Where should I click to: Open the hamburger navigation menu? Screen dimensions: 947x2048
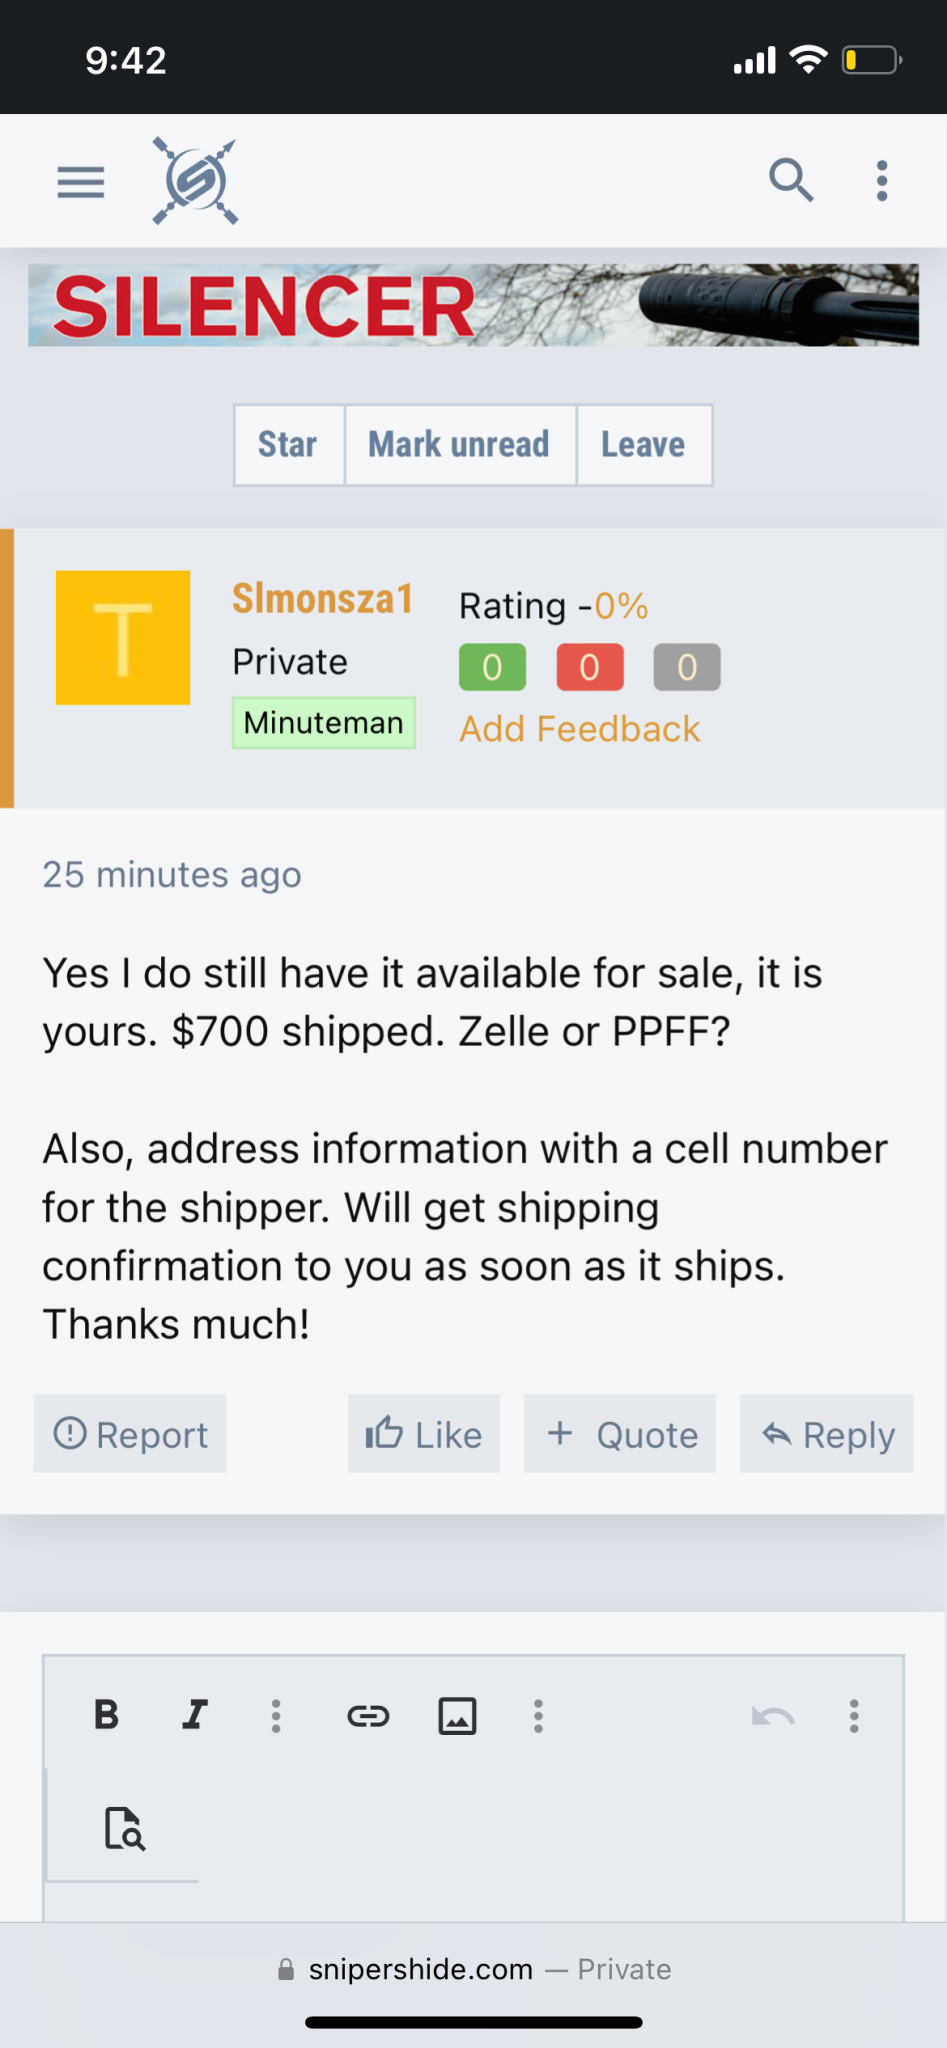pos(81,182)
